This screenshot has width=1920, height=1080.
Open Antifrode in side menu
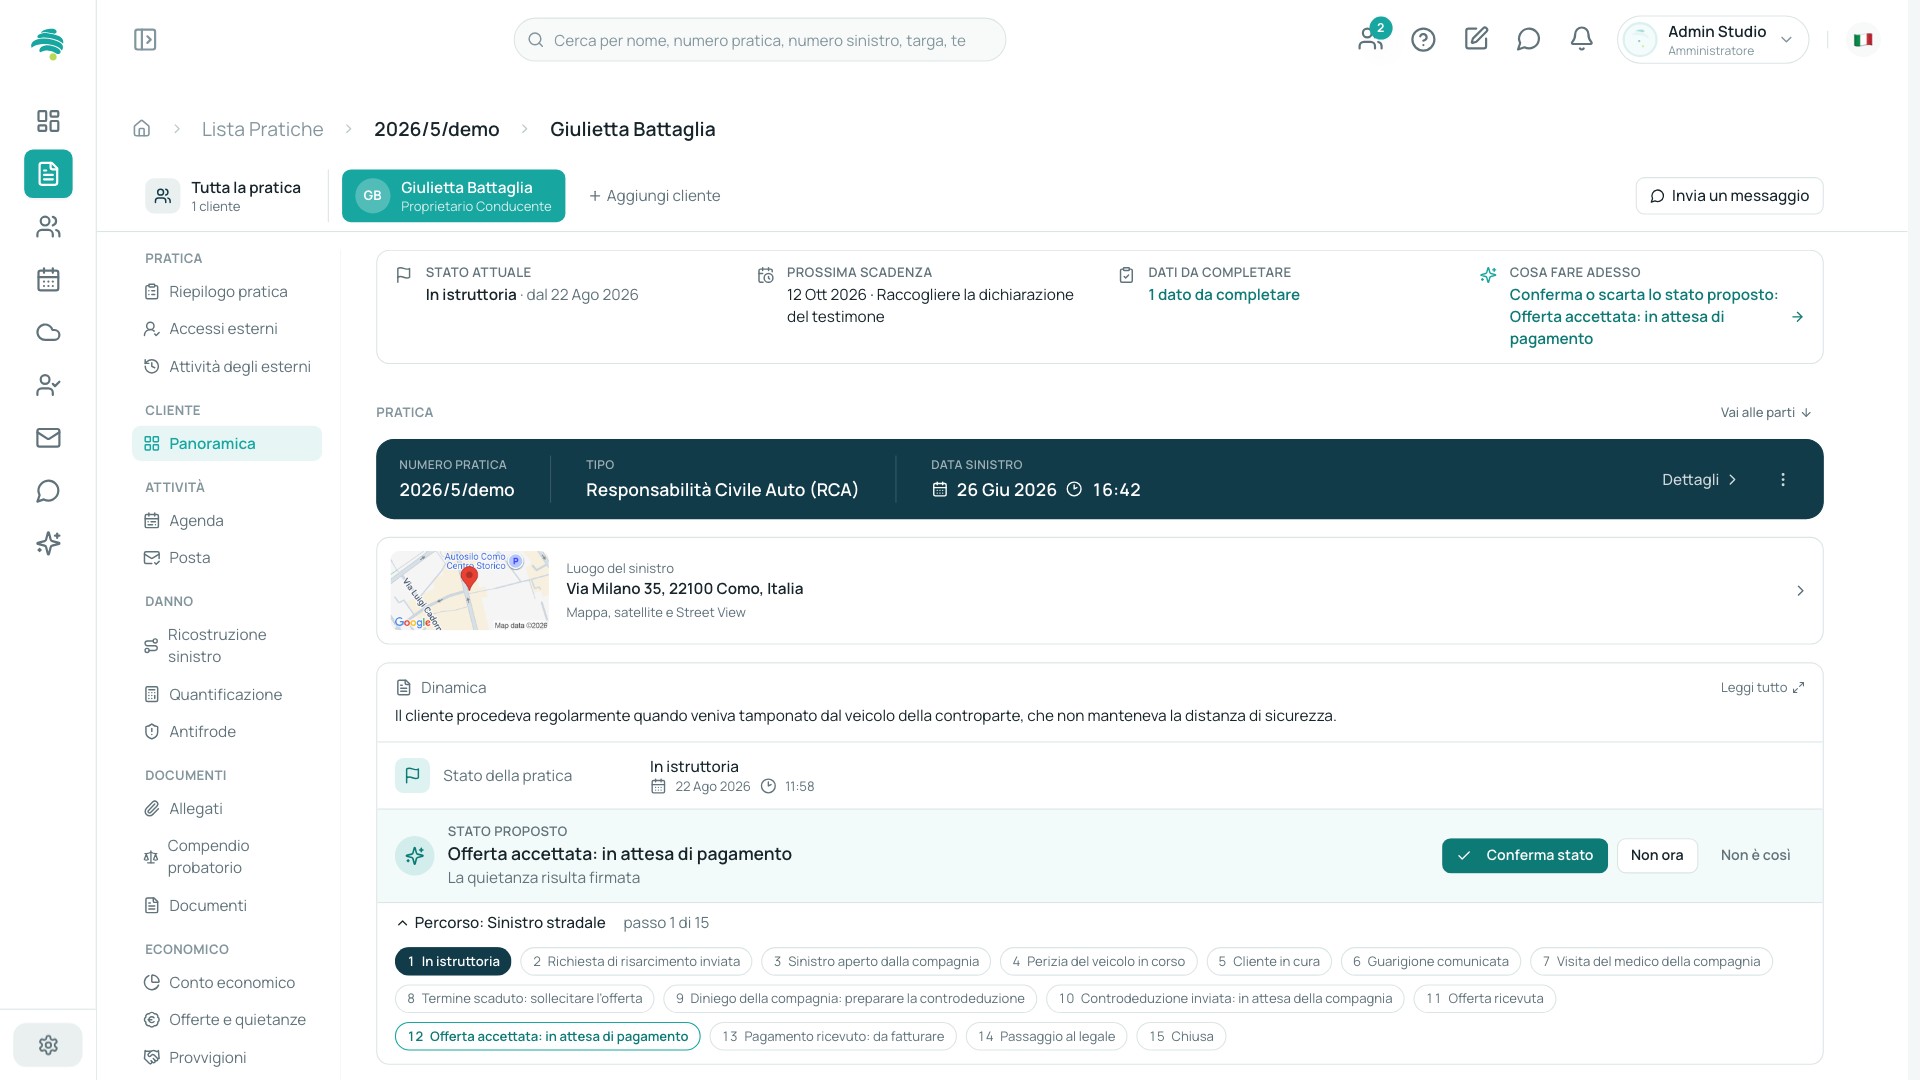pos(227,732)
